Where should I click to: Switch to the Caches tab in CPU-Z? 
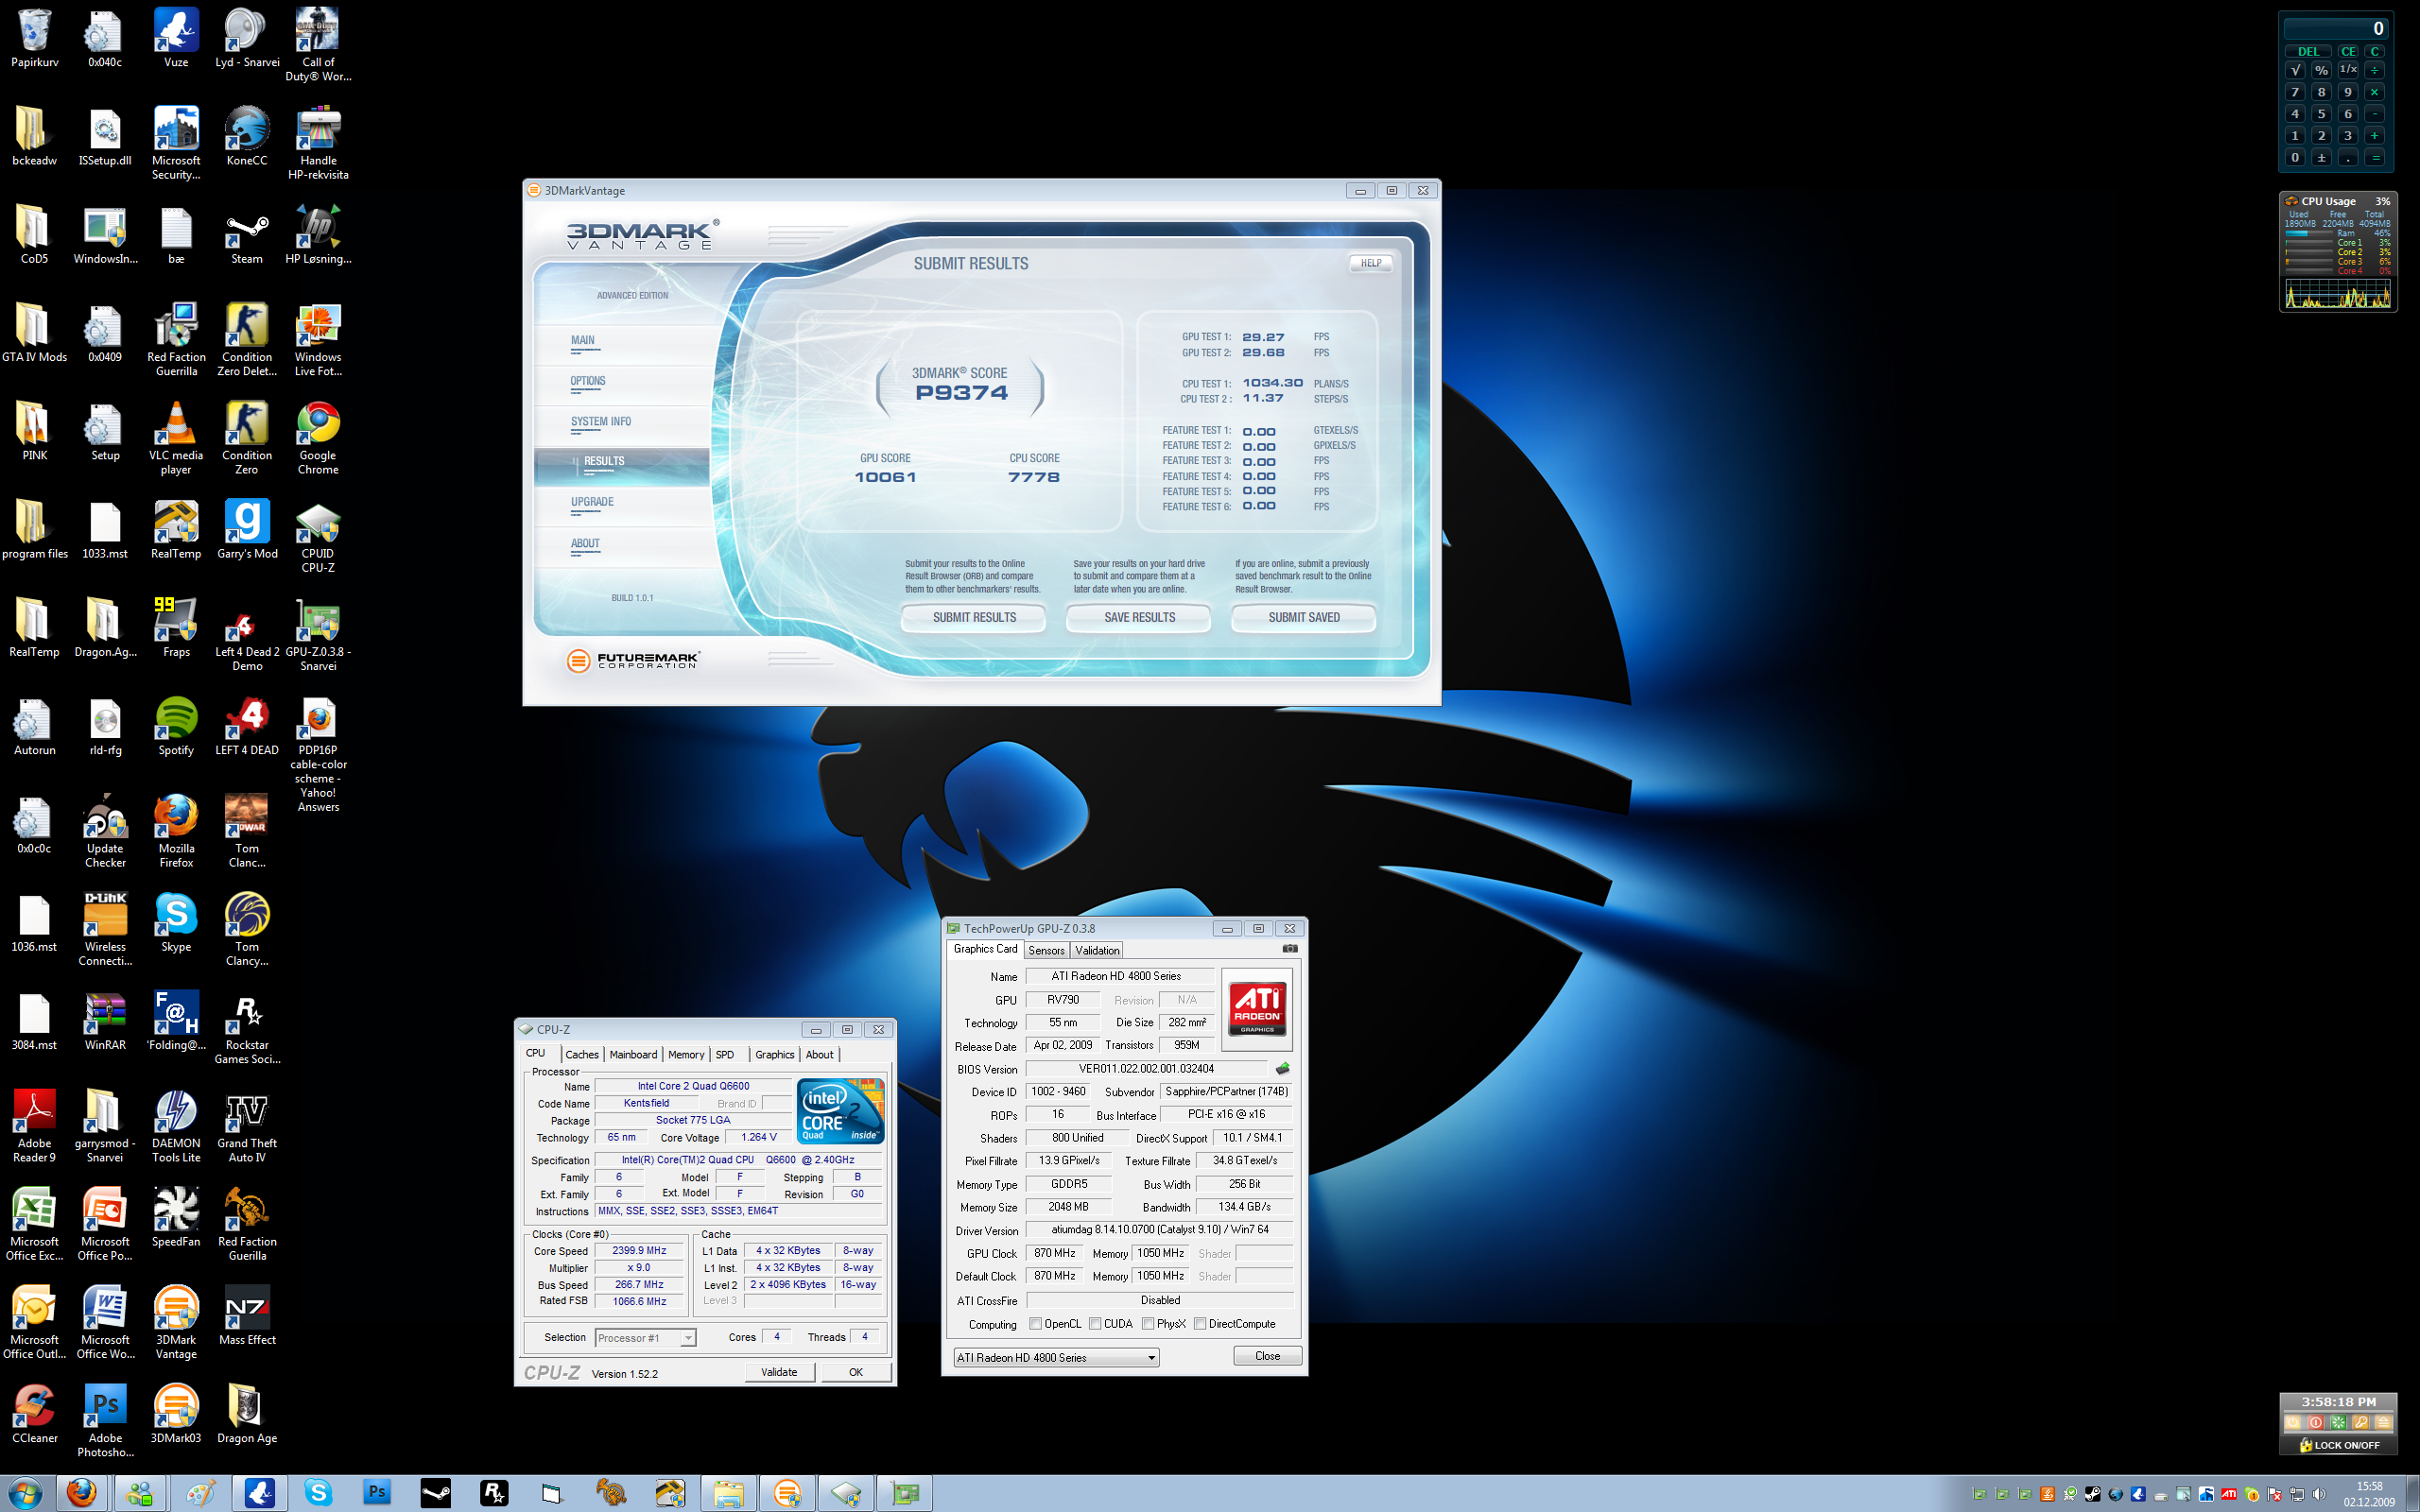pos(582,1054)
